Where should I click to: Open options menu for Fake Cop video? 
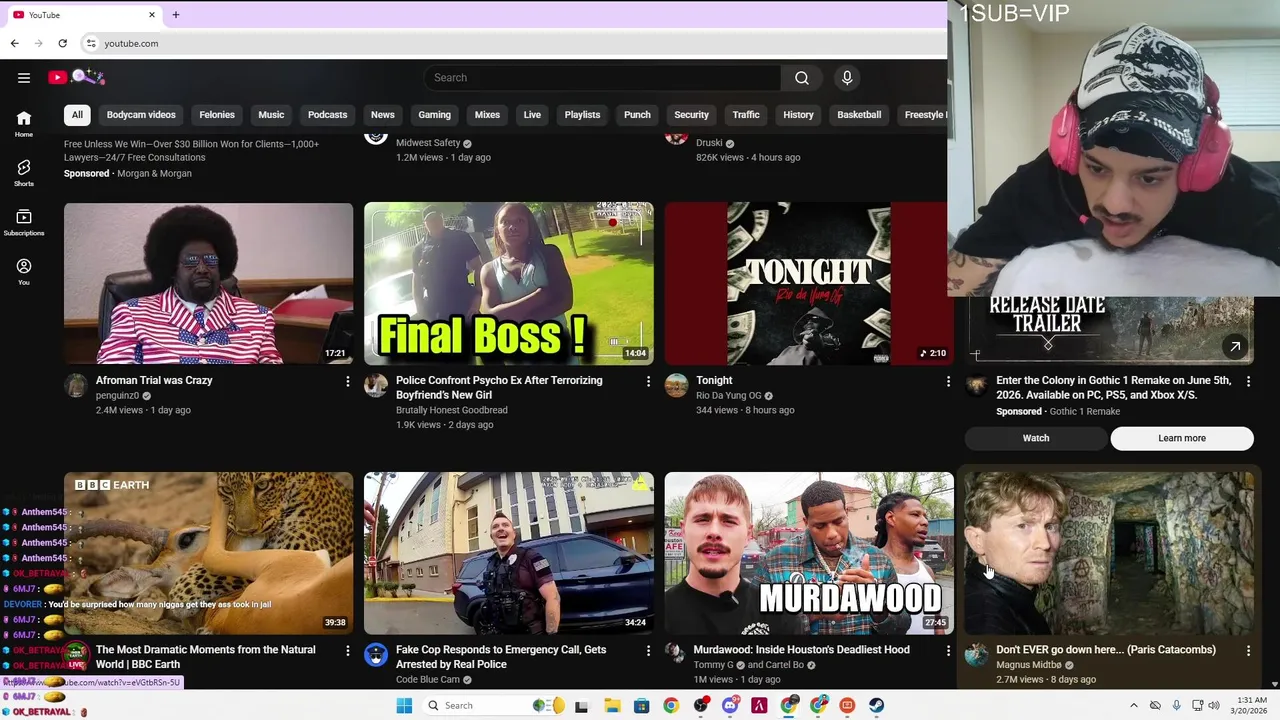pos(648,651)
